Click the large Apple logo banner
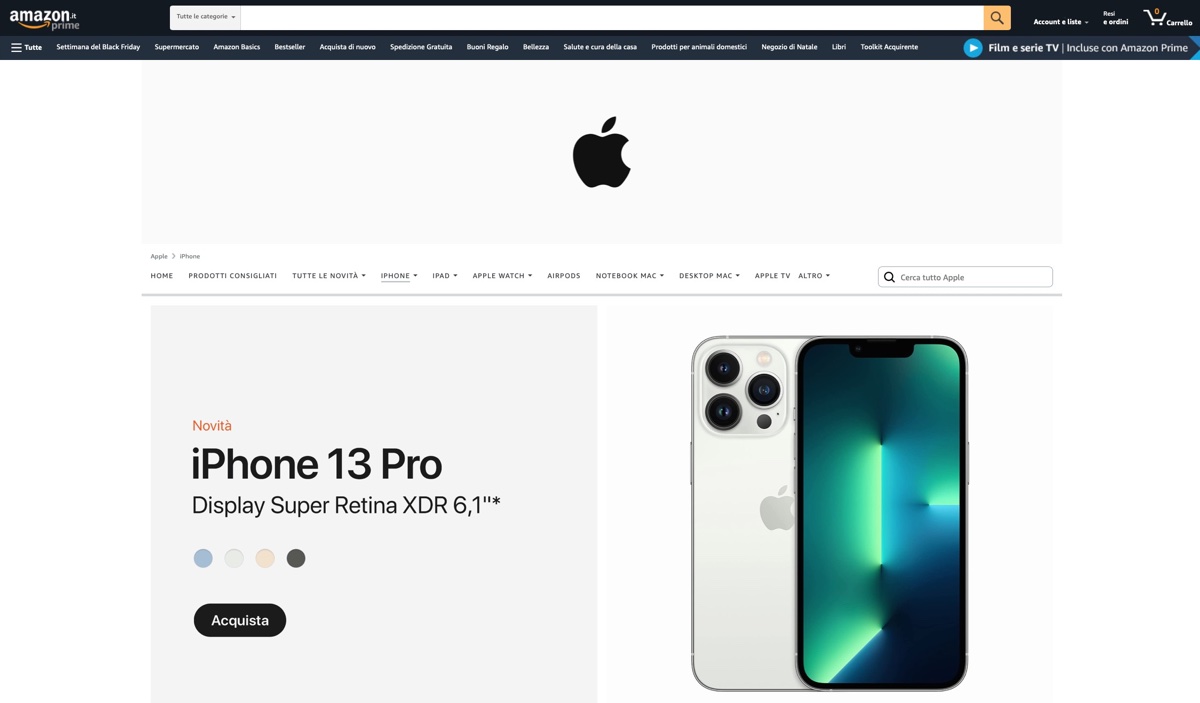 point(602,152)
